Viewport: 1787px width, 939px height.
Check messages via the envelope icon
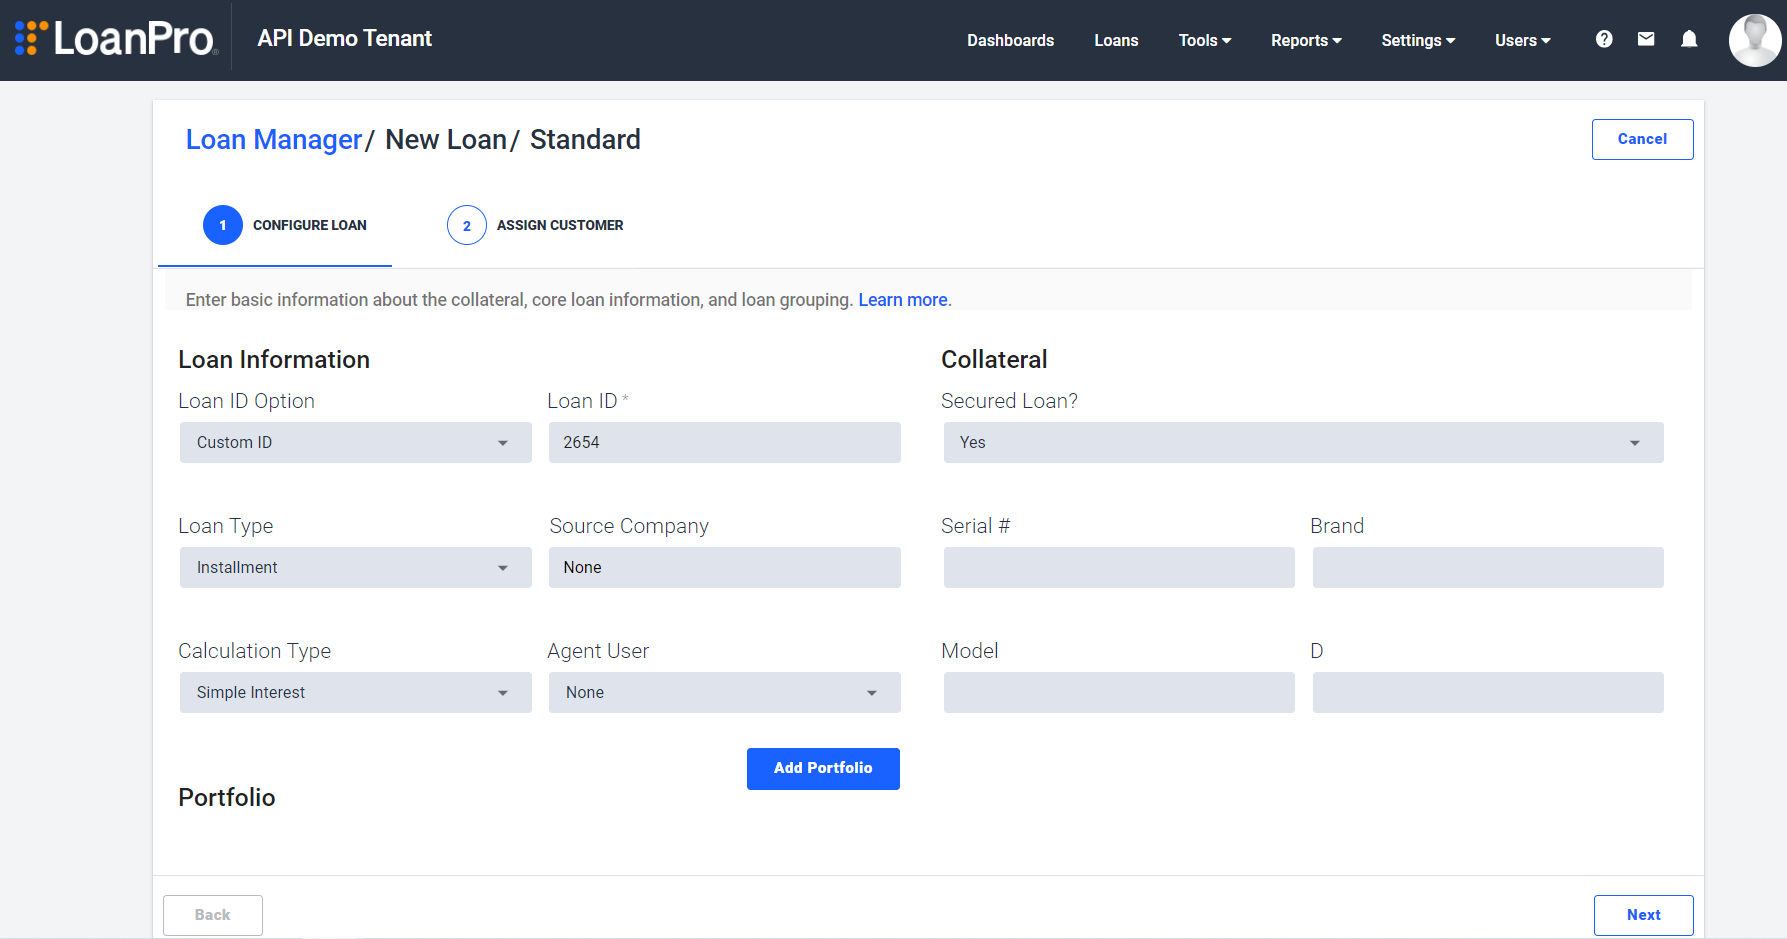[1646, 39]
